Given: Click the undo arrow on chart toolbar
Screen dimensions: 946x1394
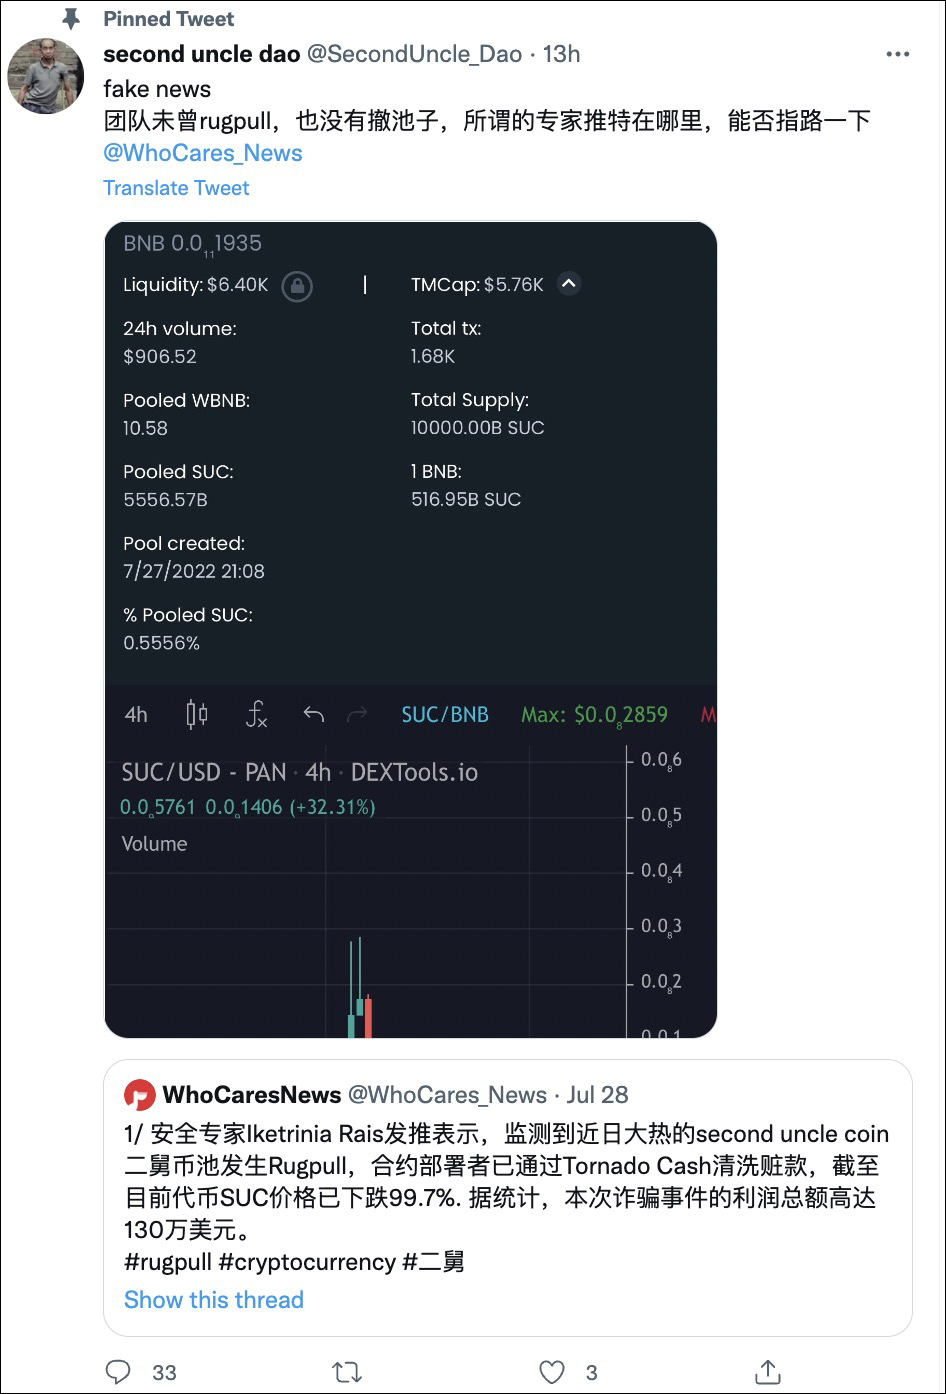Looking at the screenshot, I should click(x=313, y=714).
